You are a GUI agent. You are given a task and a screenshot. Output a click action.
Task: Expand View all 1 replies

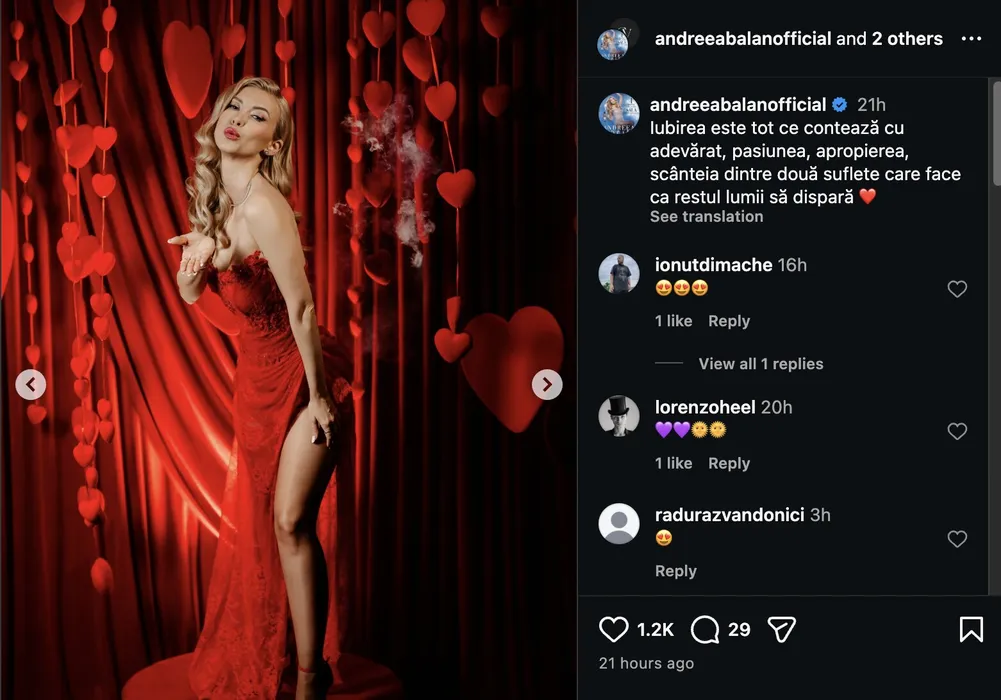coord(760,364)
